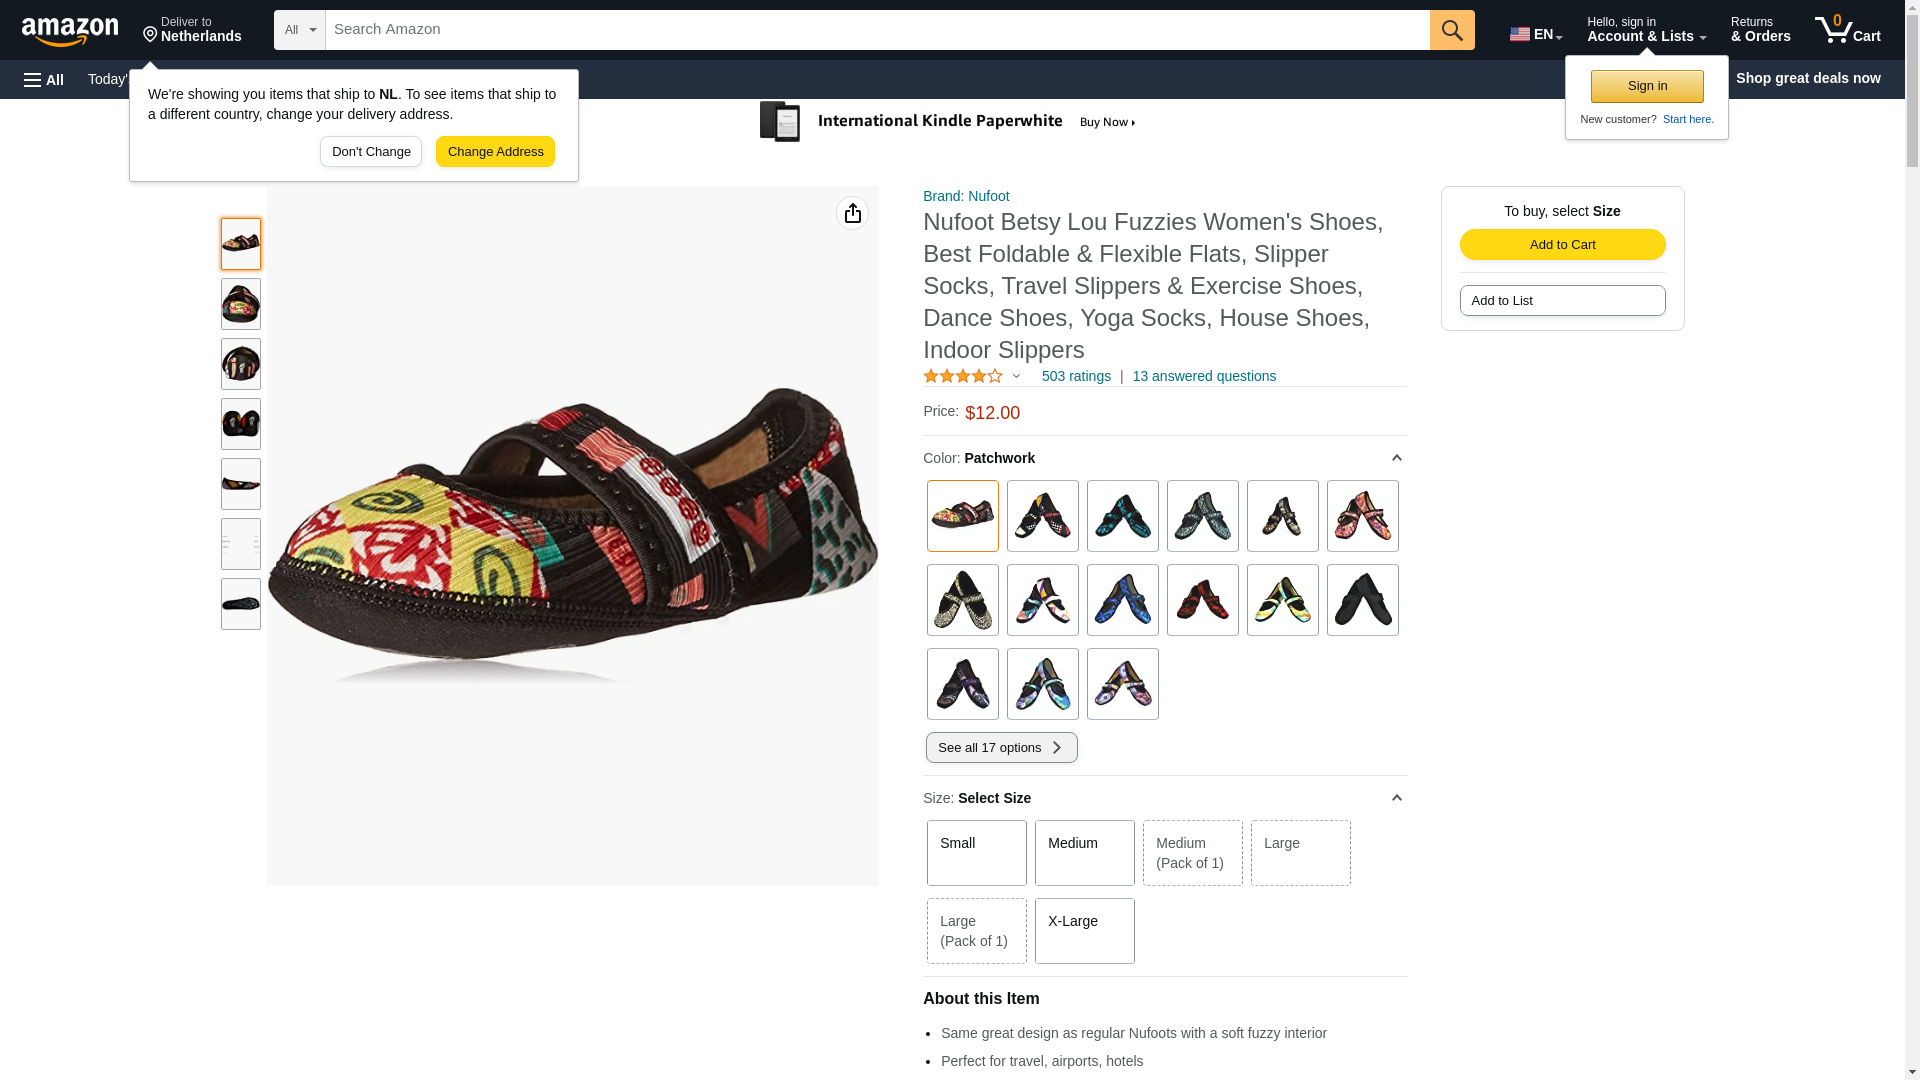The image size is (1920, 1080).
Task: Collapse the Color section chevron
Action: 1396,458
